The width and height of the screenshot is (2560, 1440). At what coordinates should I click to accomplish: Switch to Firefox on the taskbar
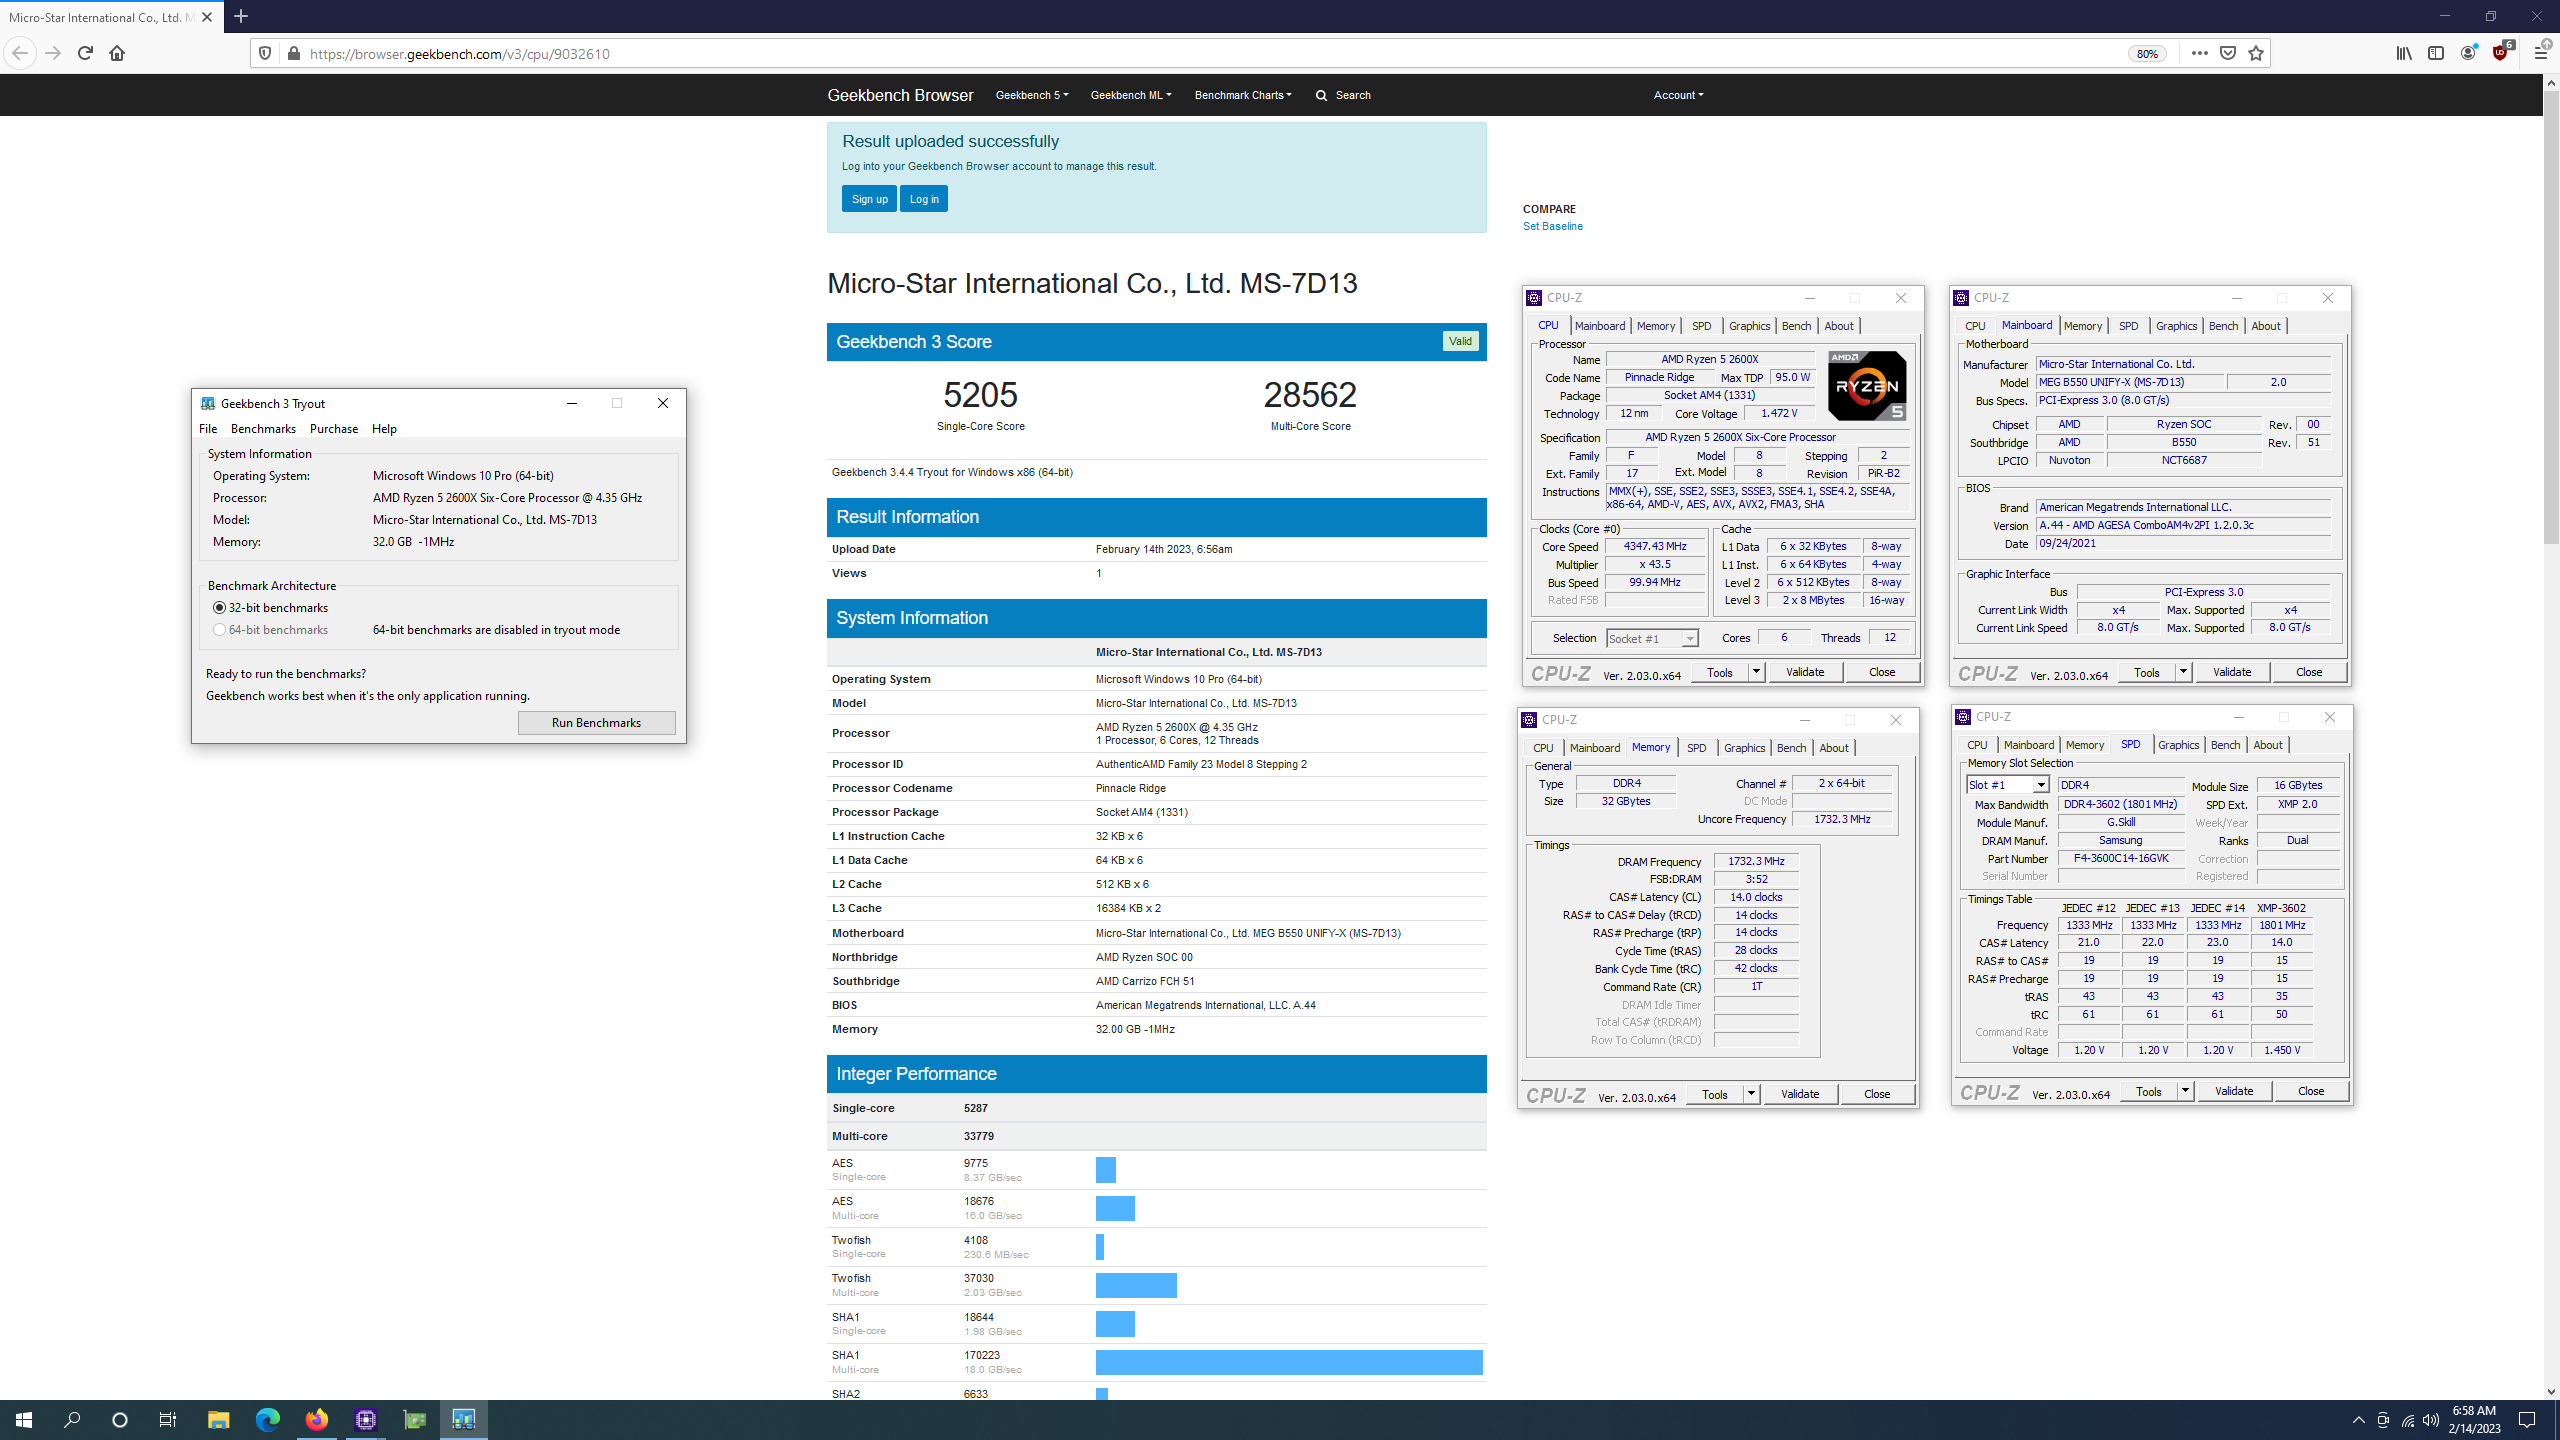[x=316, y=1419]
